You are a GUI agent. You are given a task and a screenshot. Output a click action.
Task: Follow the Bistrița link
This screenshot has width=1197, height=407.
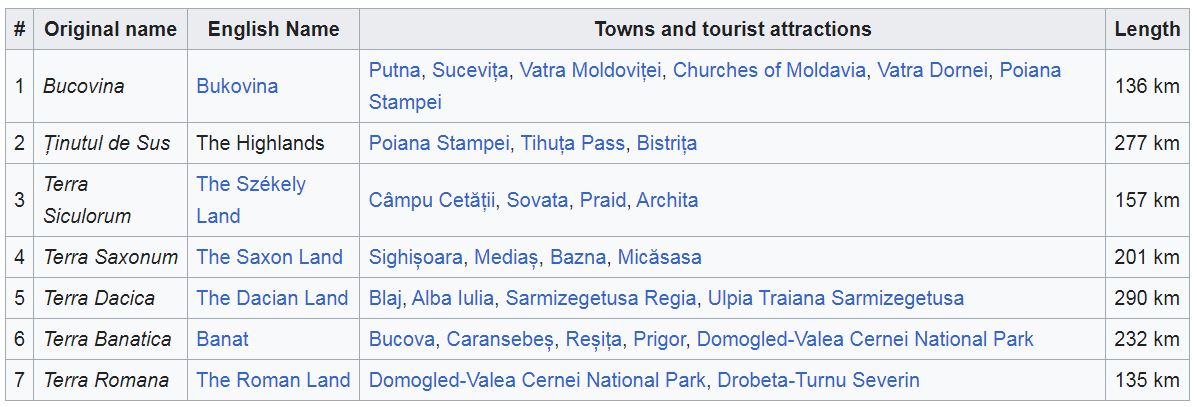tap(666, 144)
